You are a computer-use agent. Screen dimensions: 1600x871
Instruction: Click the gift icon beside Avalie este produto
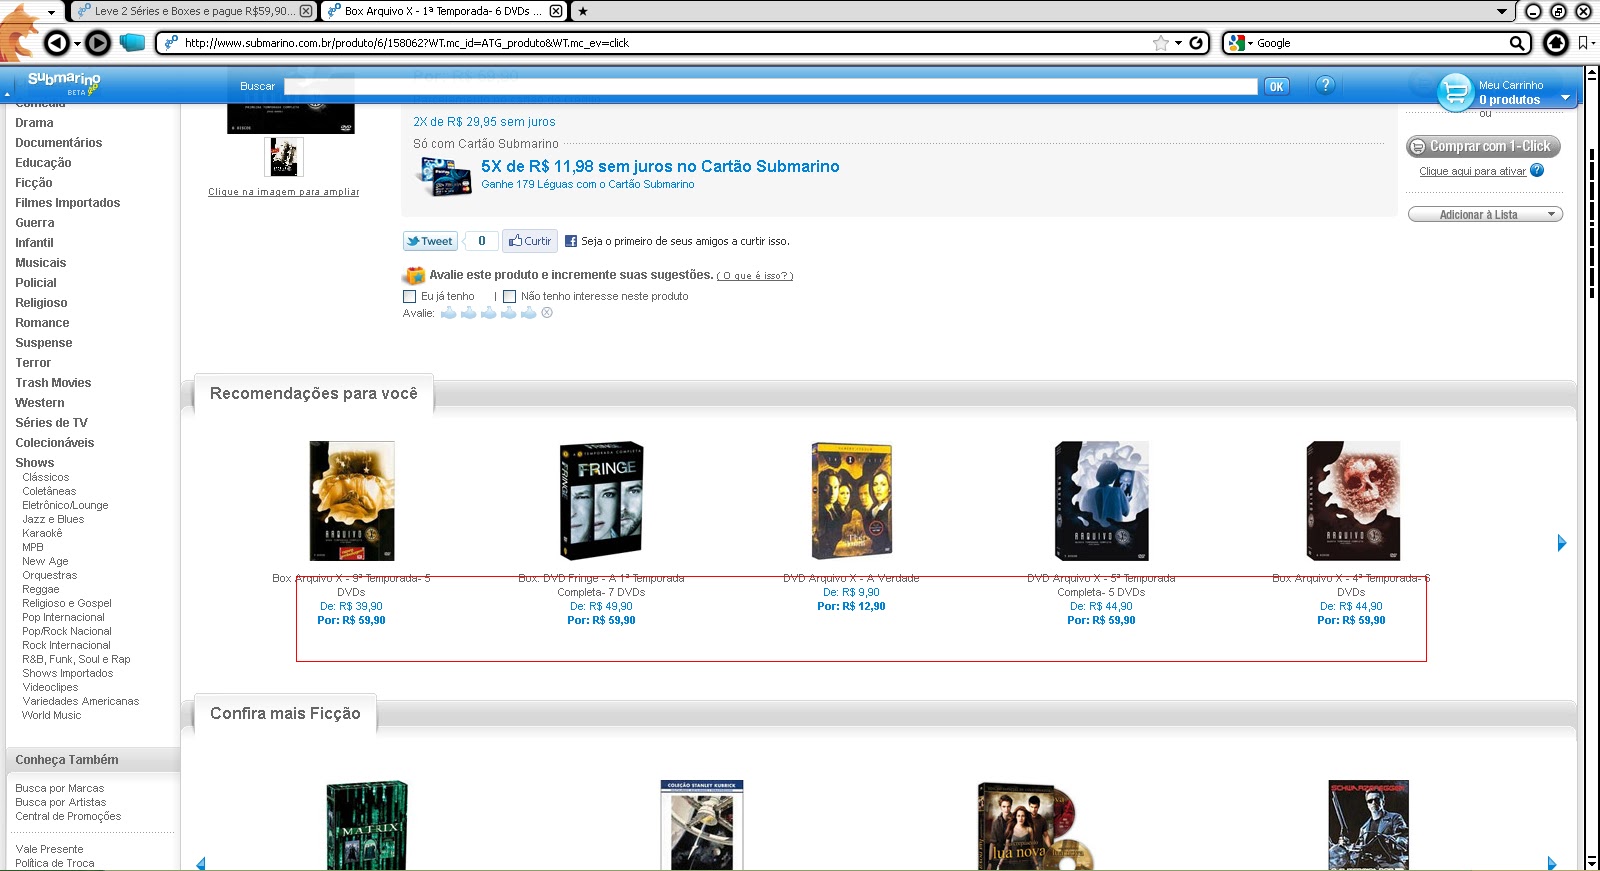414,275
